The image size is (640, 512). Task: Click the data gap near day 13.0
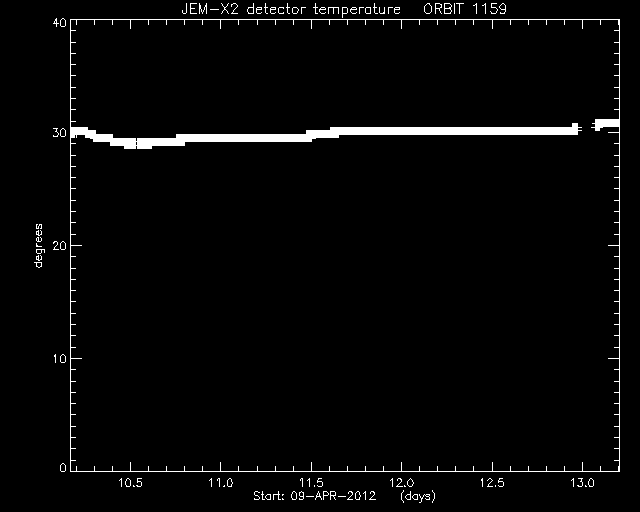(587, 127)
